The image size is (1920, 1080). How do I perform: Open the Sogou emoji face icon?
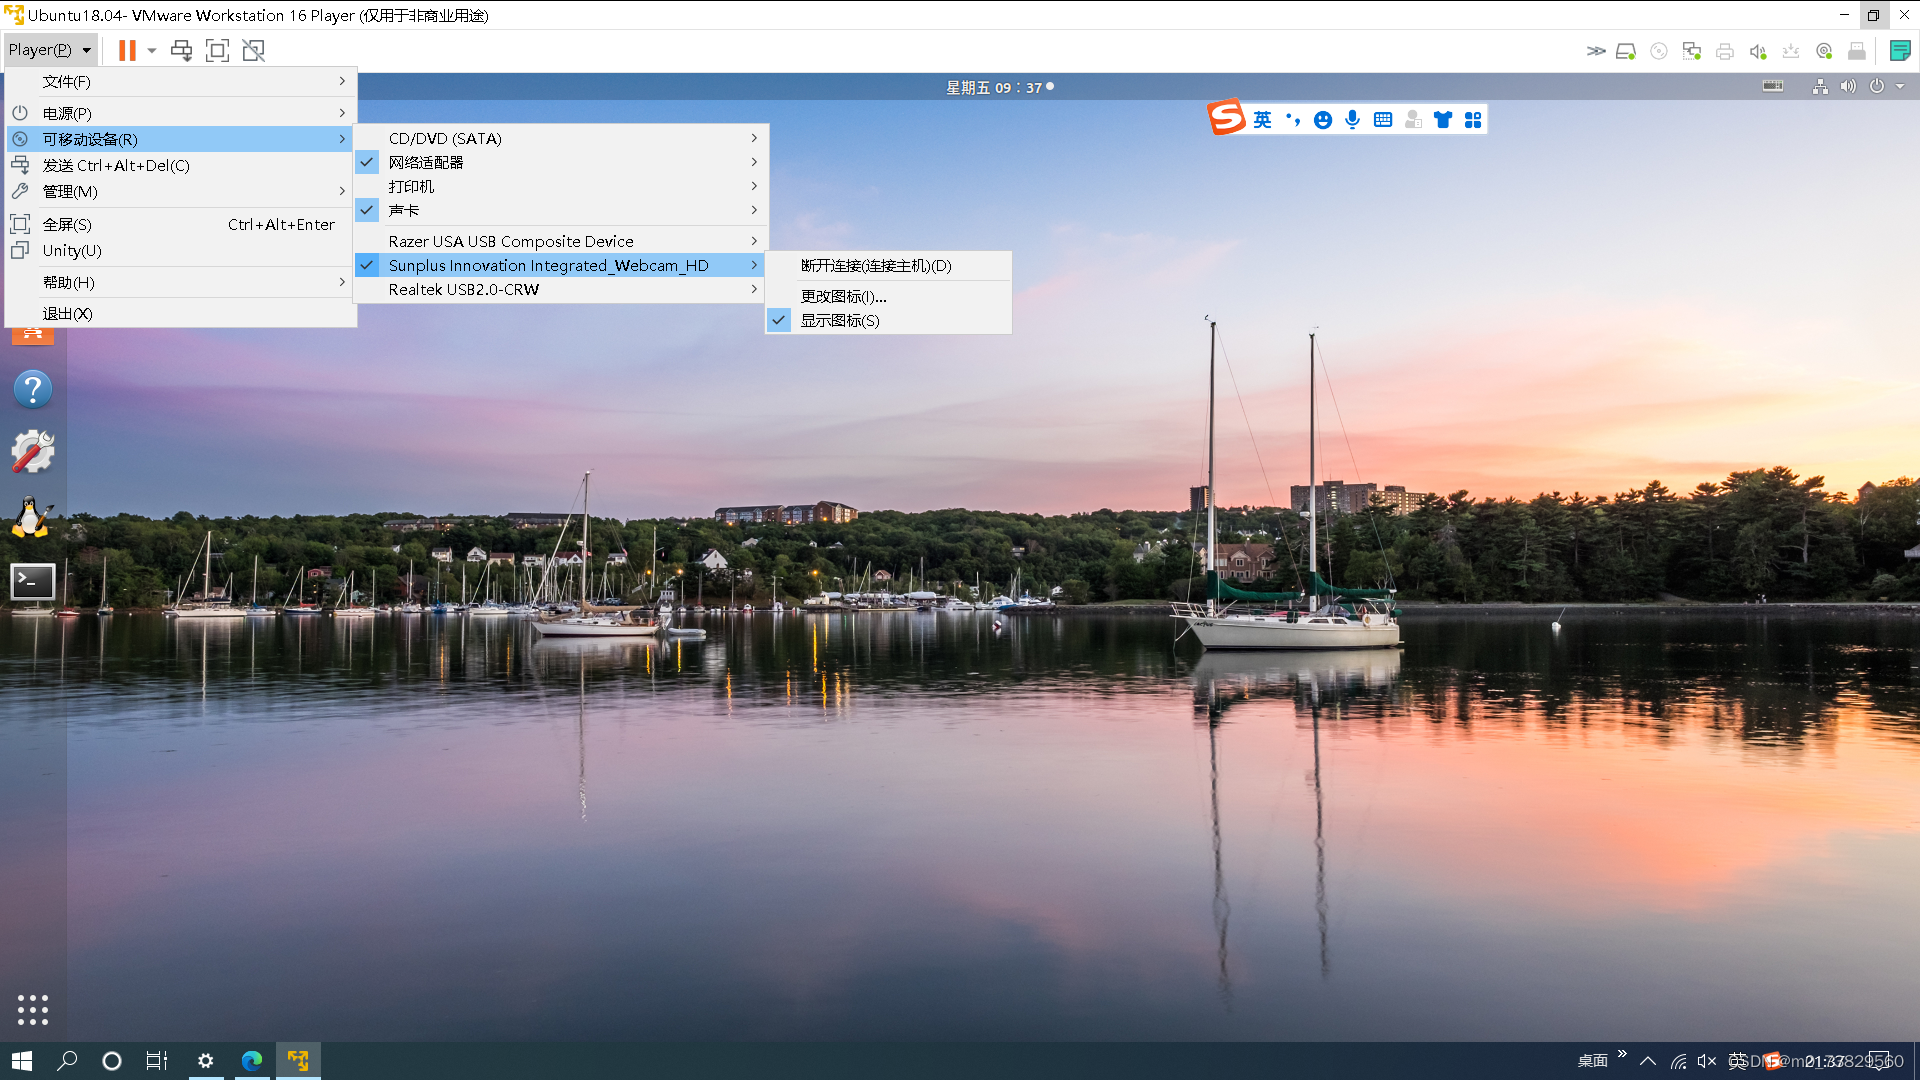tap(1323, 120)
